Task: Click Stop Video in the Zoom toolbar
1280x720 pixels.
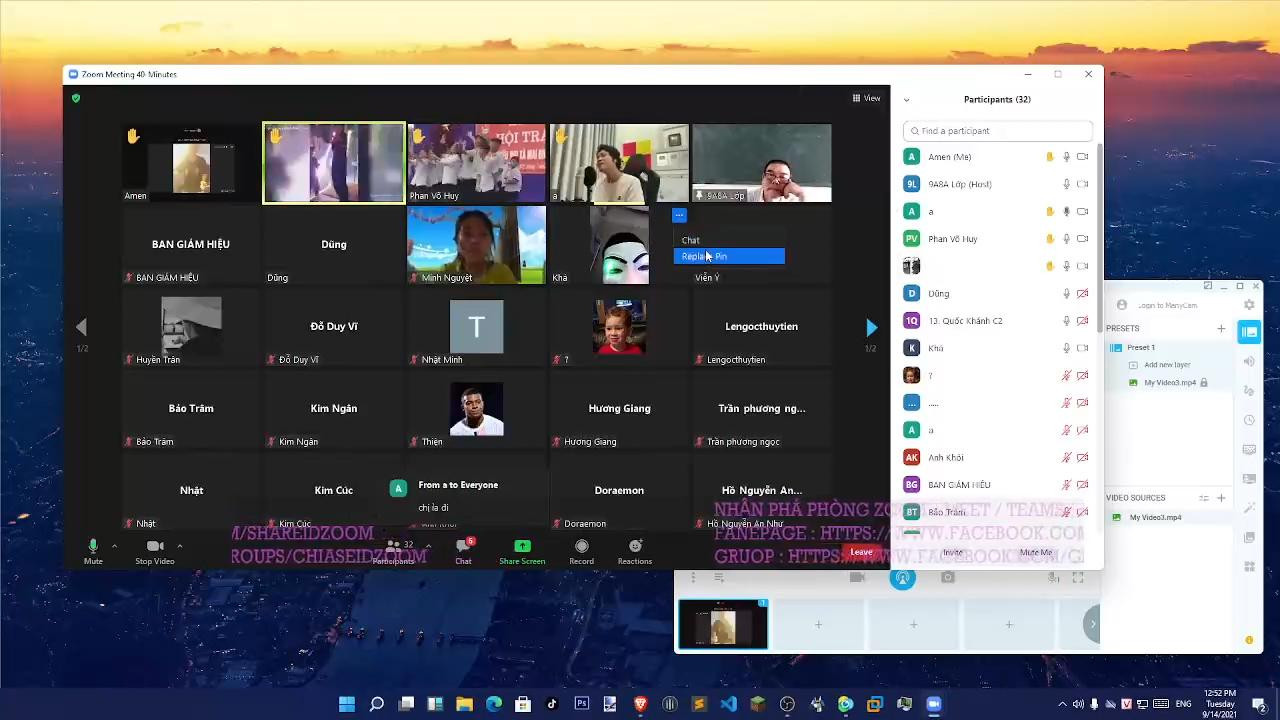Action: (x=154, y=547)
